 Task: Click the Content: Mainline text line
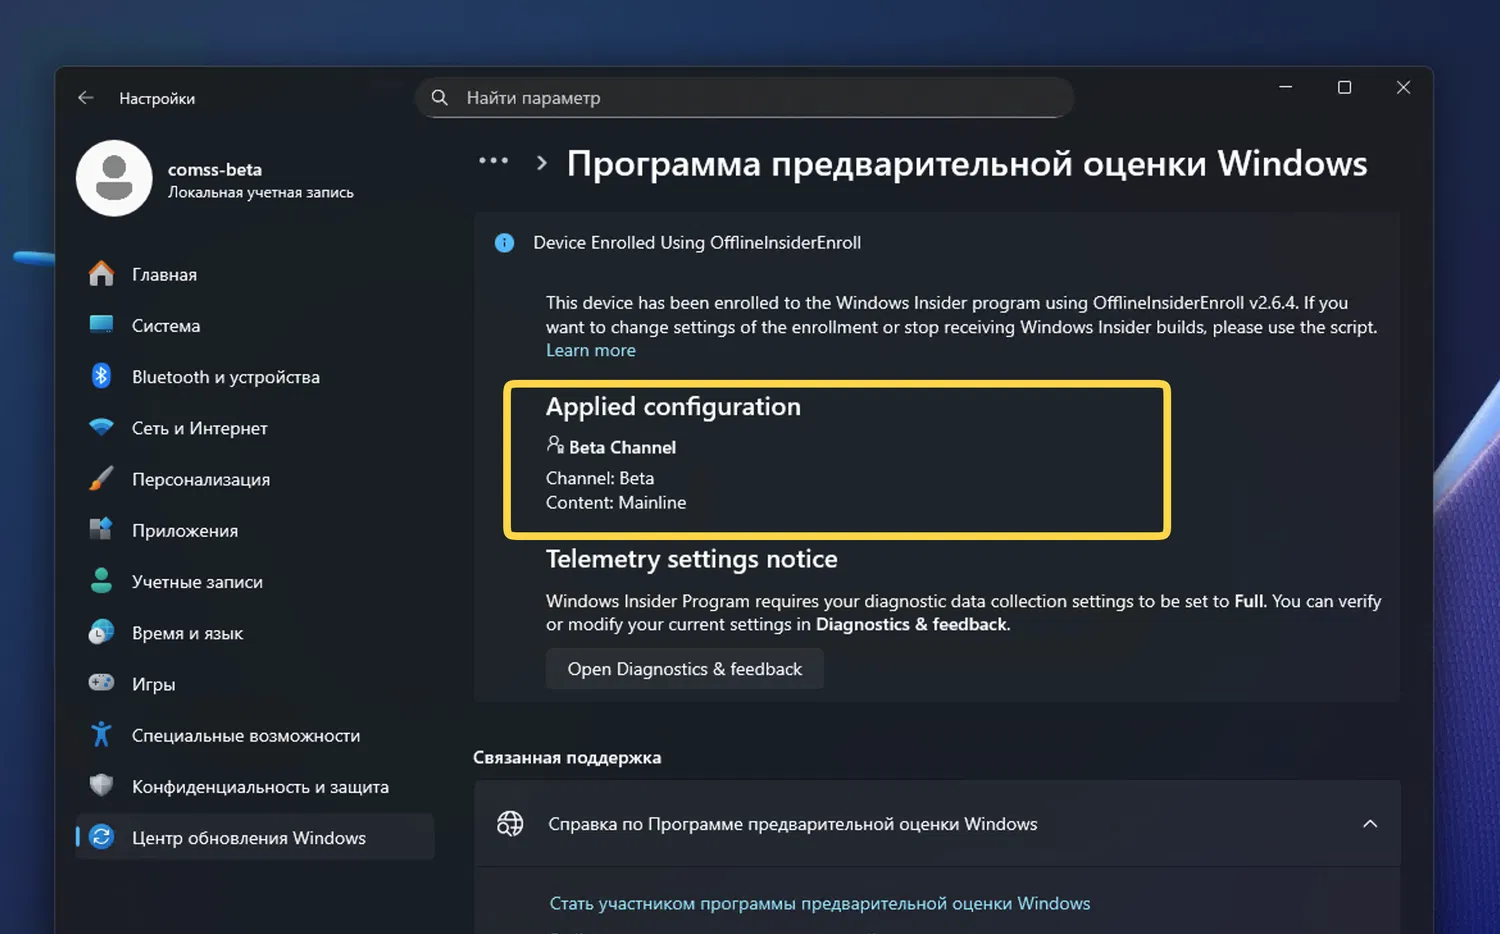[x=616, y=502]
